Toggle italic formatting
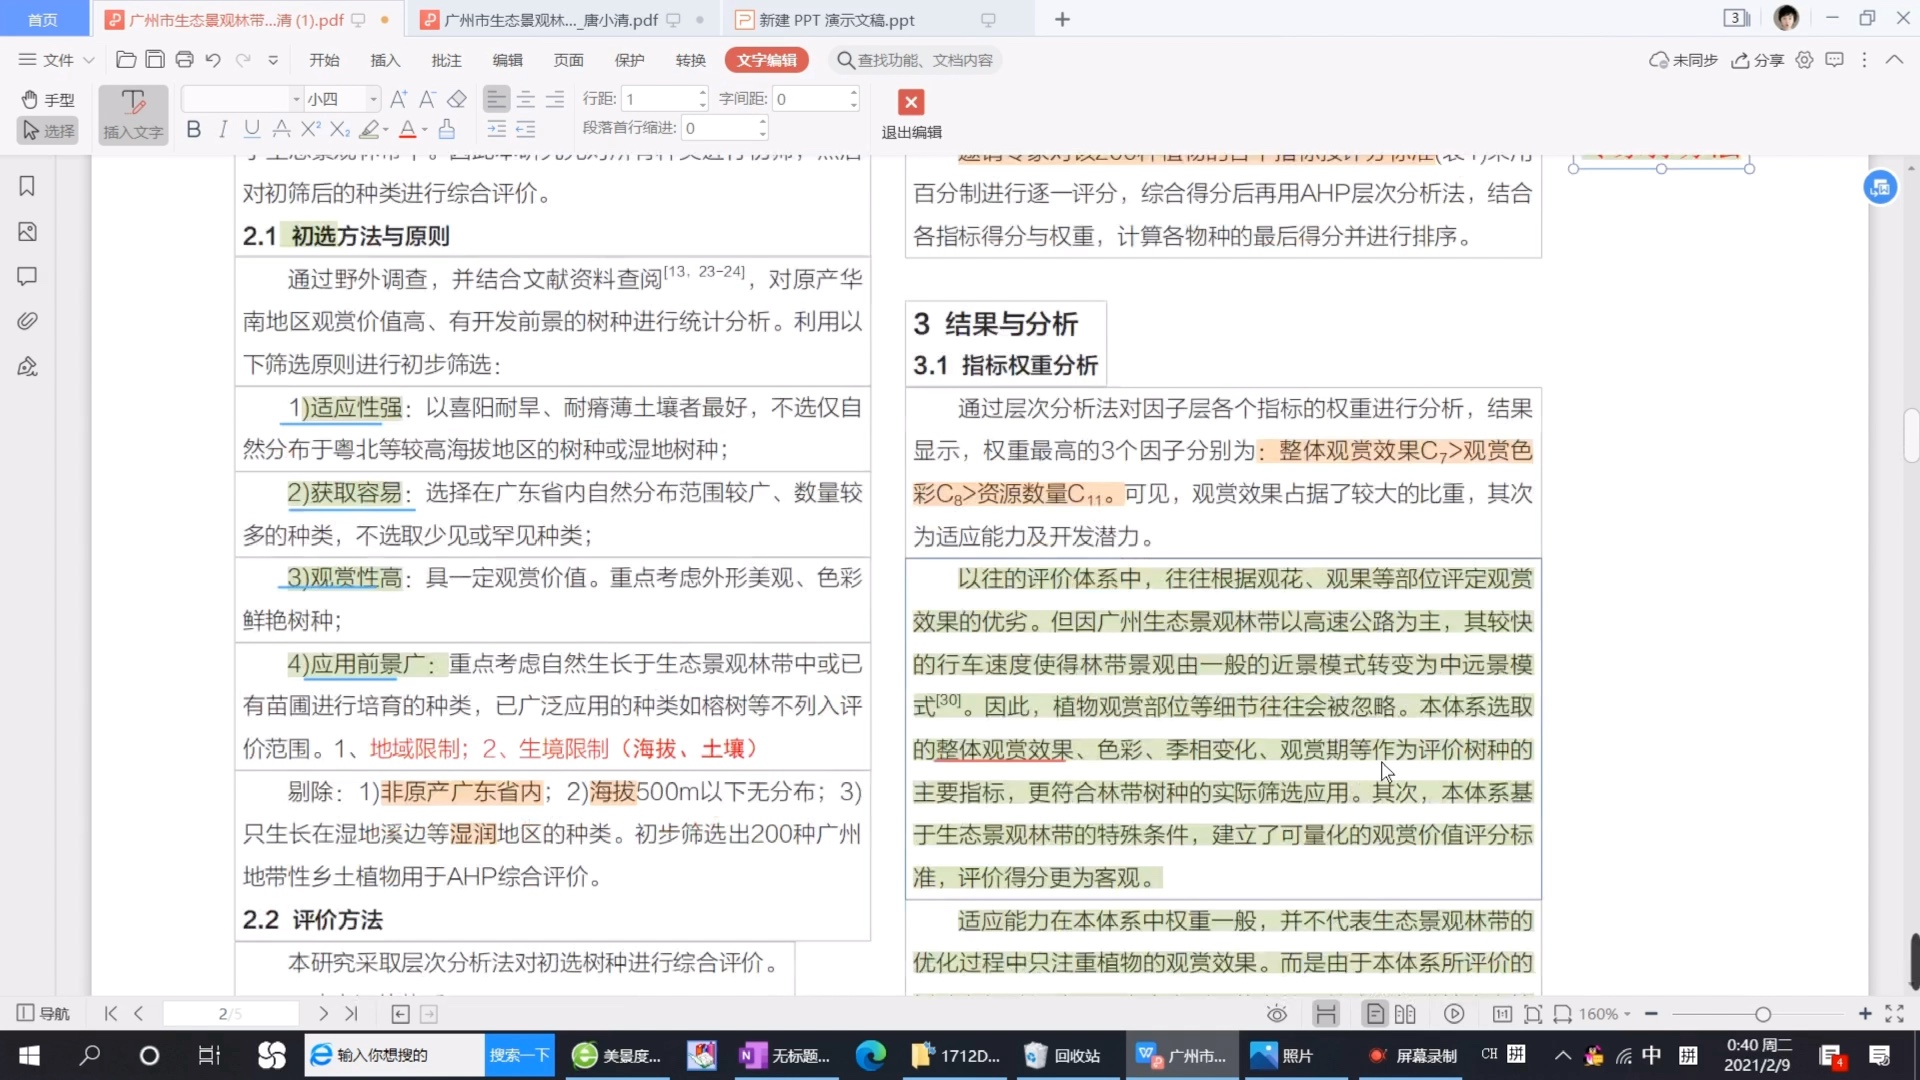Viewport: 1920px width, 1080px height. pyautogui.click(x=222, y=129)
